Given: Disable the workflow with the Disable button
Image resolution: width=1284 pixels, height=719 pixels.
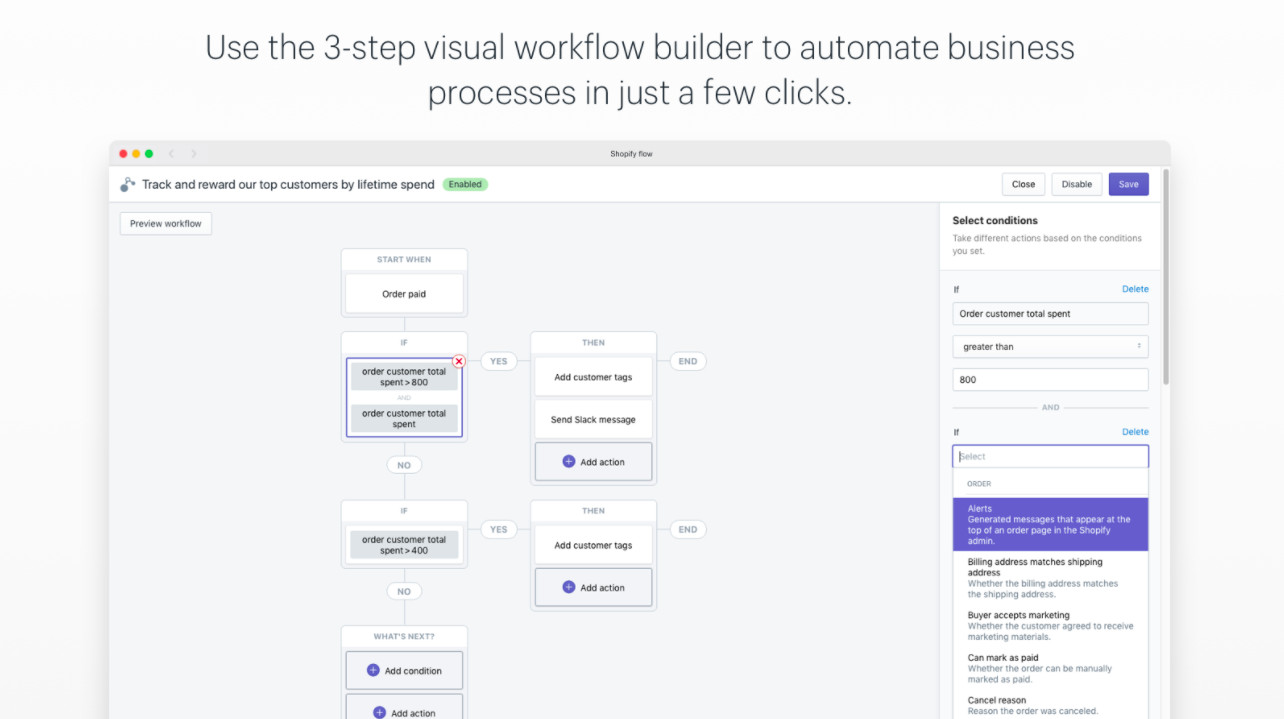Looking at the screenshot, I should pos(1076,184).
